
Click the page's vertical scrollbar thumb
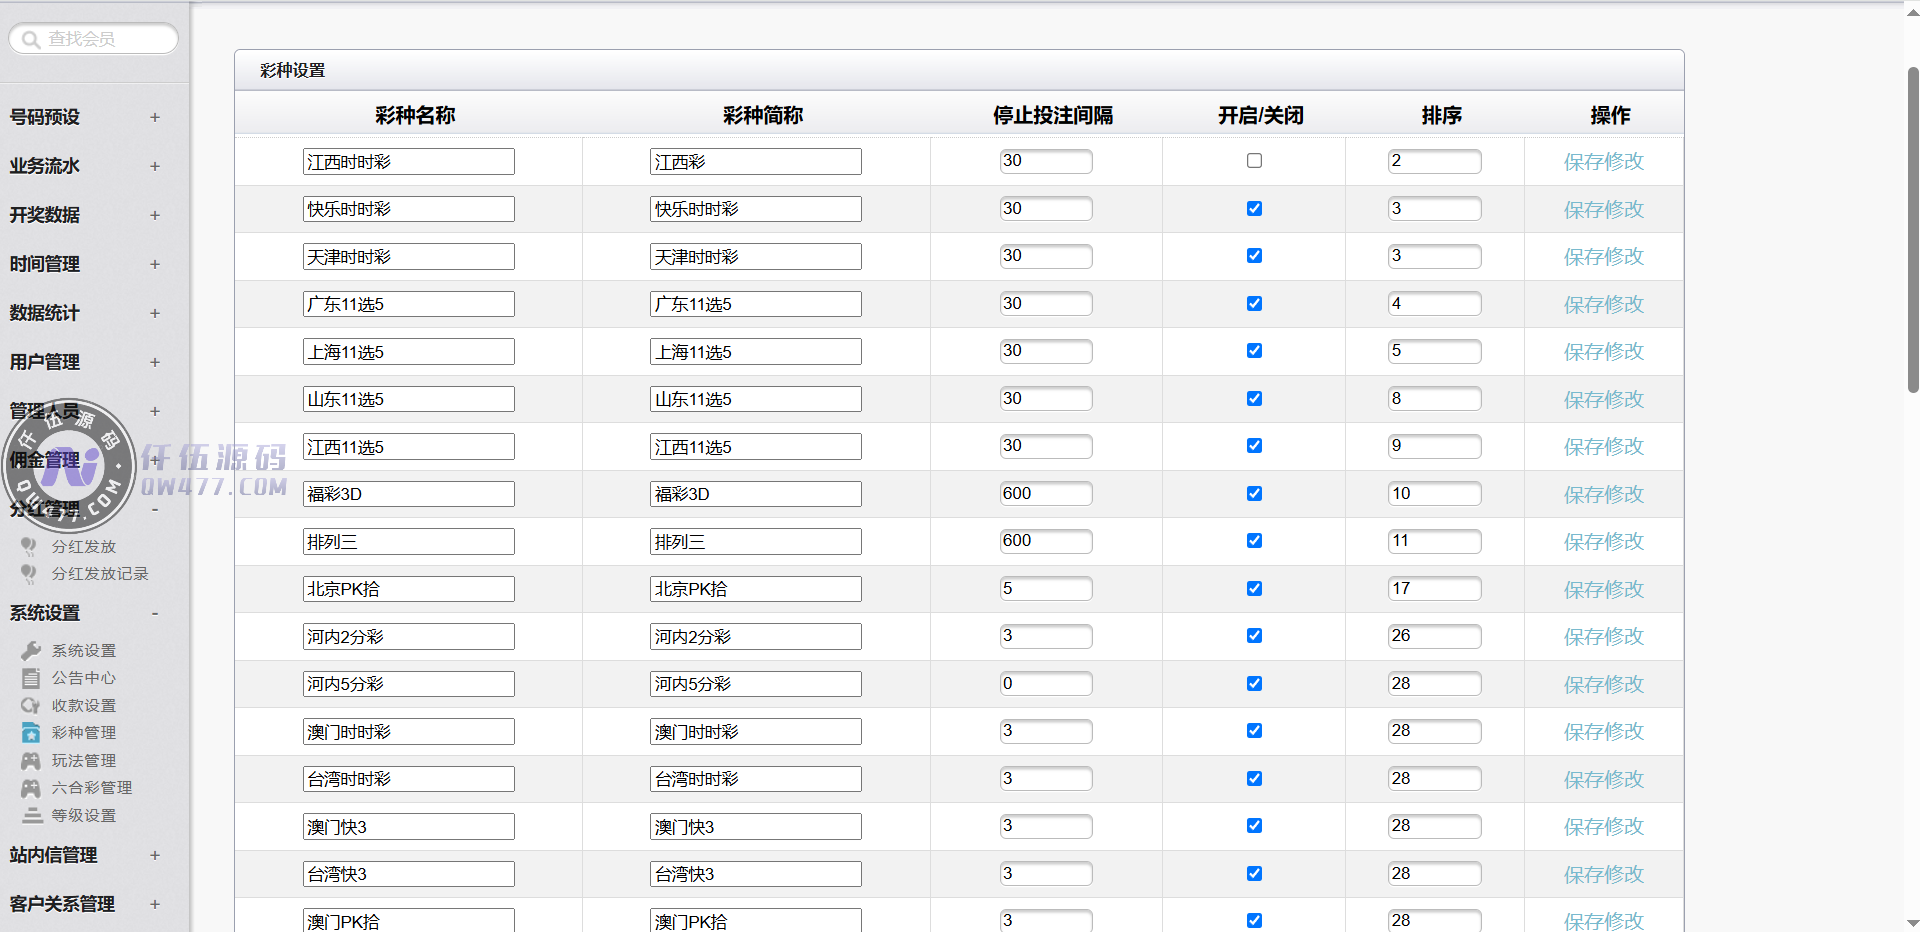tap(1912, 230)
